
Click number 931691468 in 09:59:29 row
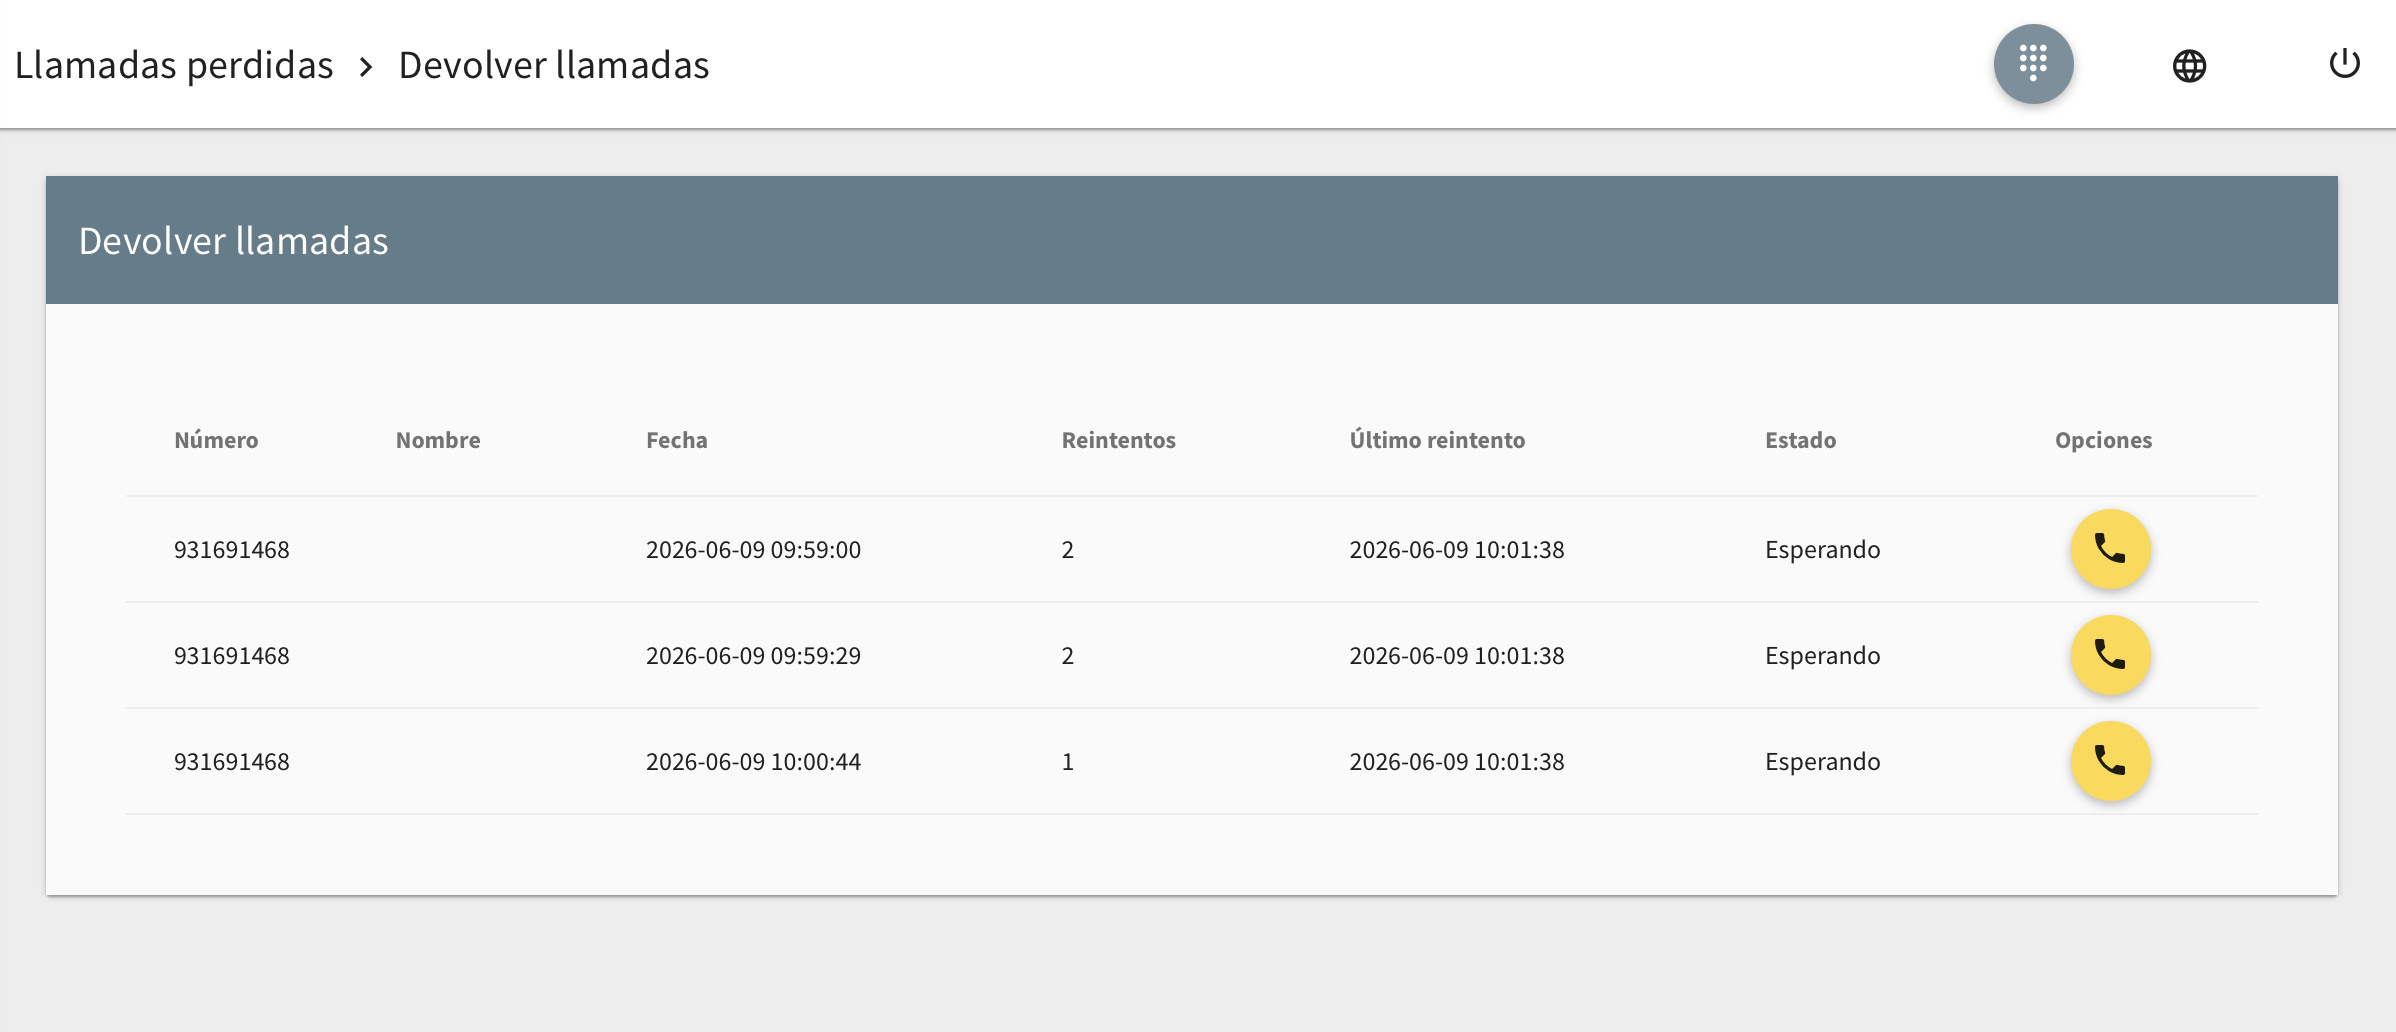[x=232, y=656]
